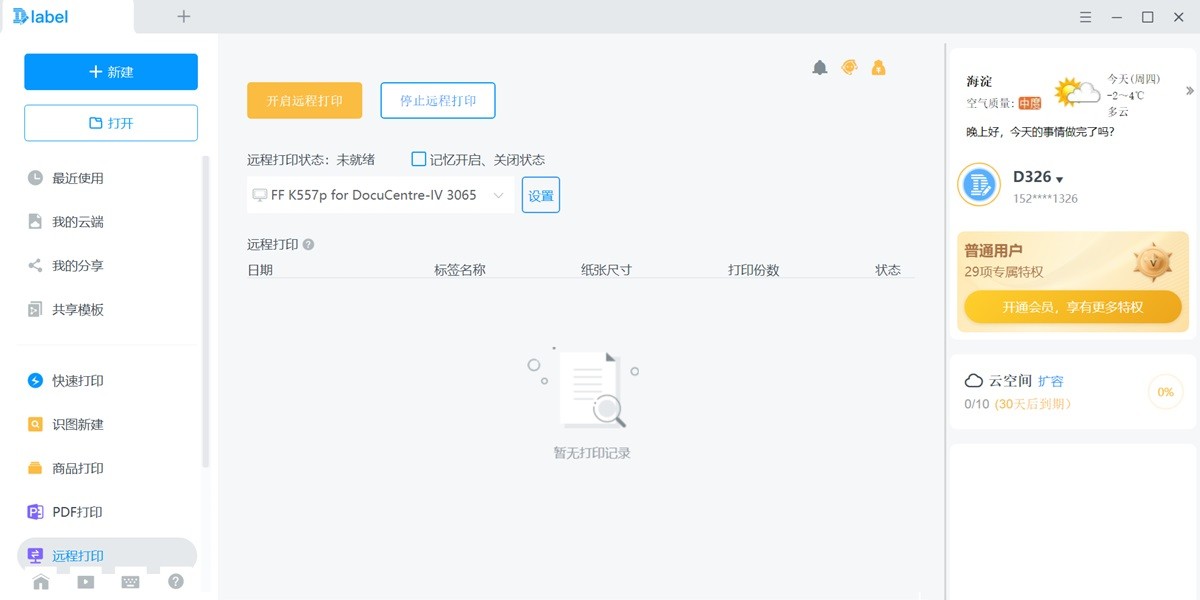Click the plus to open a new tab
Image resolution: width=1200 pixels, height=600 pixels.
tap(183, 17)
